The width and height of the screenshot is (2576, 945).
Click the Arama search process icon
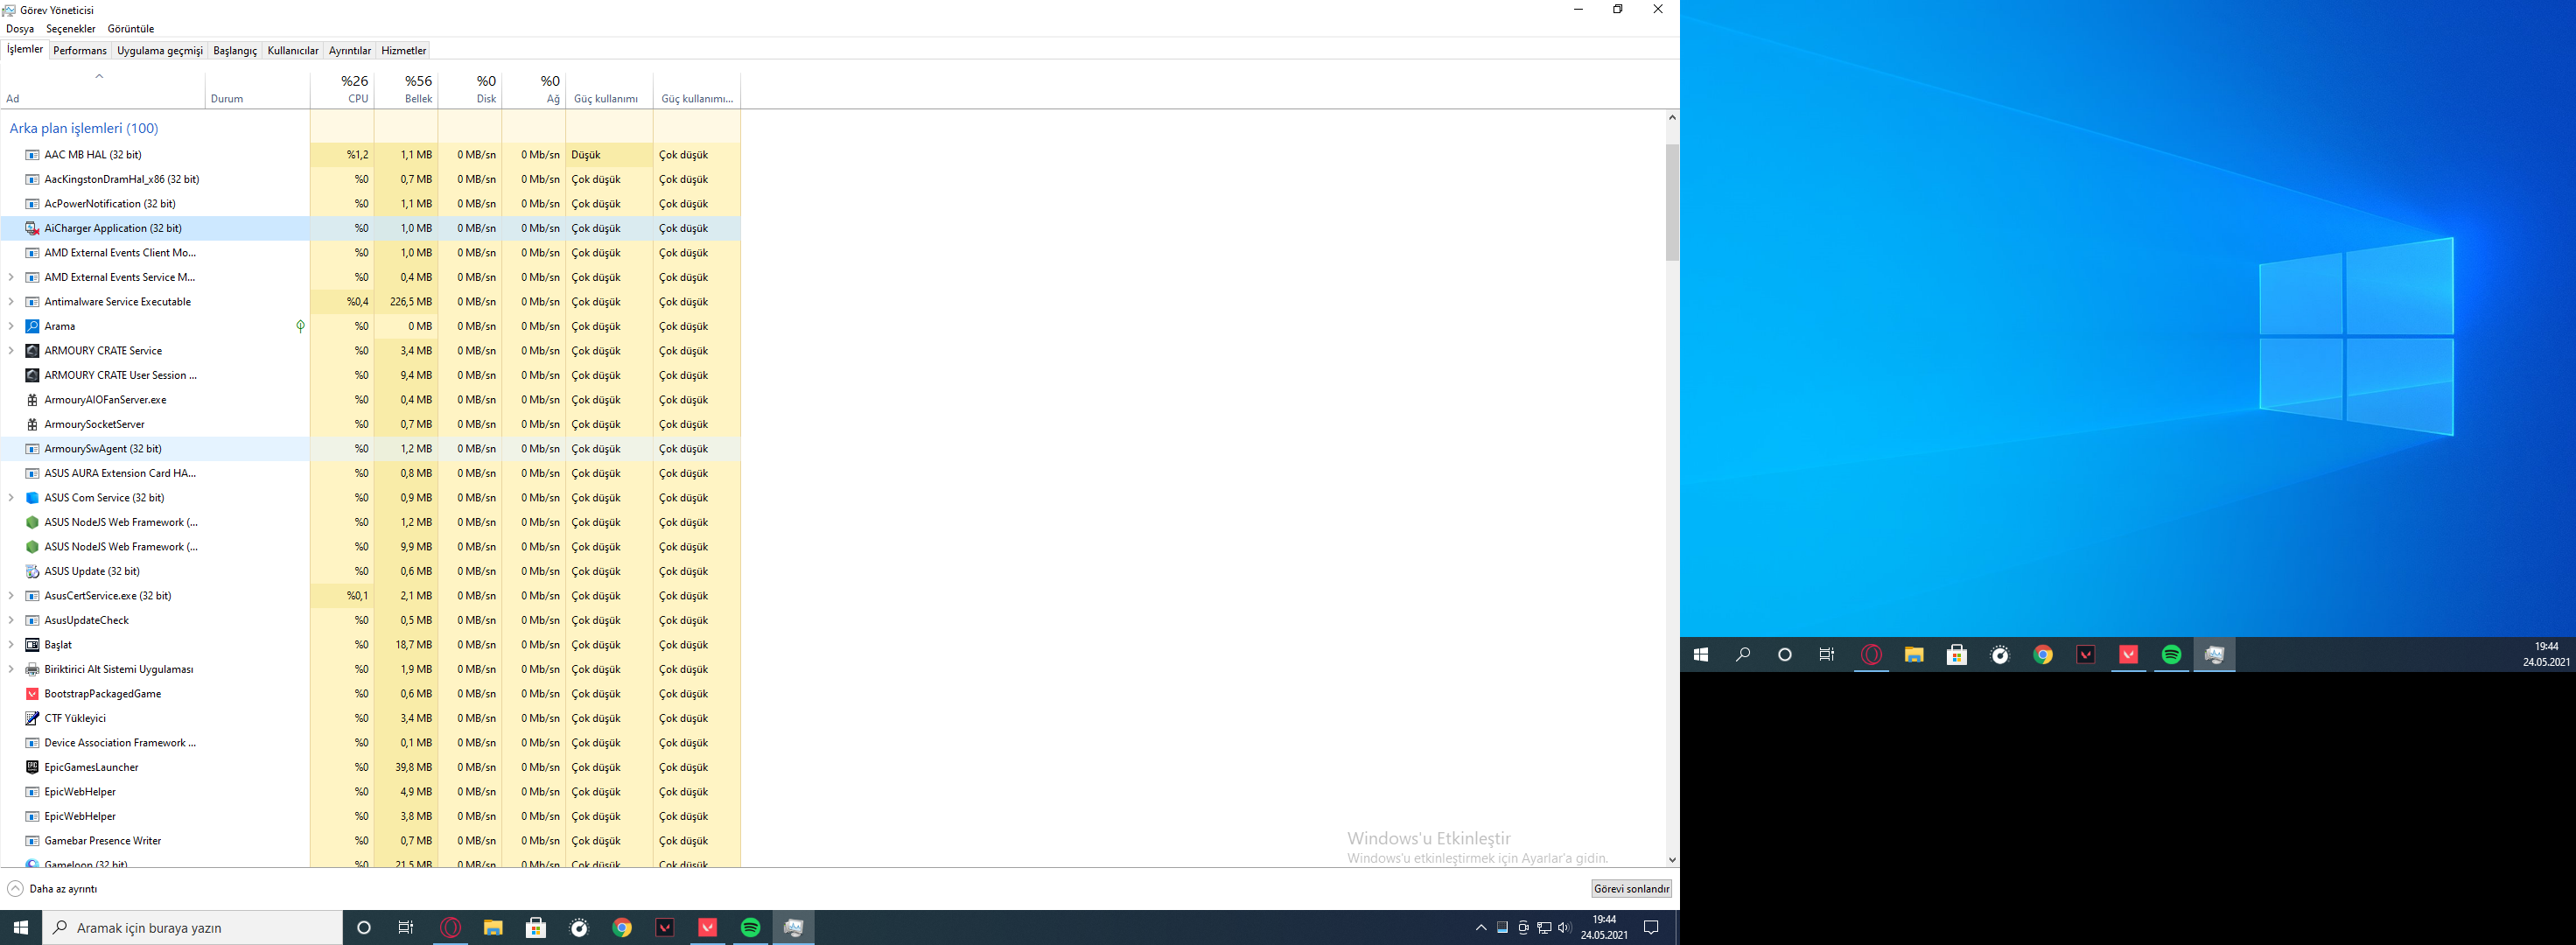pos(32,326)
